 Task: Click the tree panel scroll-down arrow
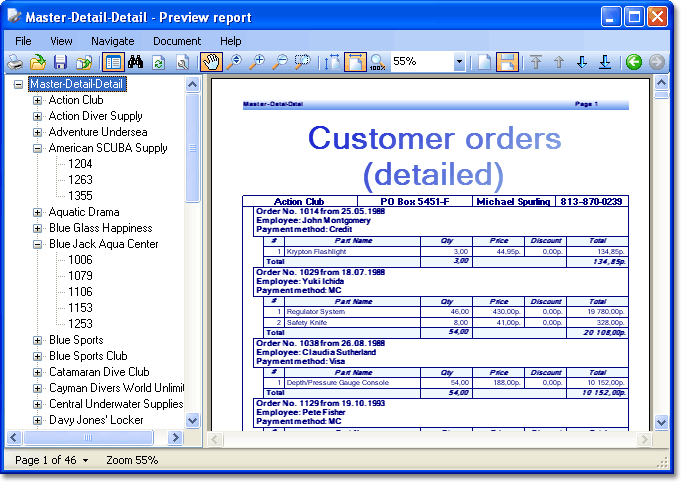(x=192, y=420)
